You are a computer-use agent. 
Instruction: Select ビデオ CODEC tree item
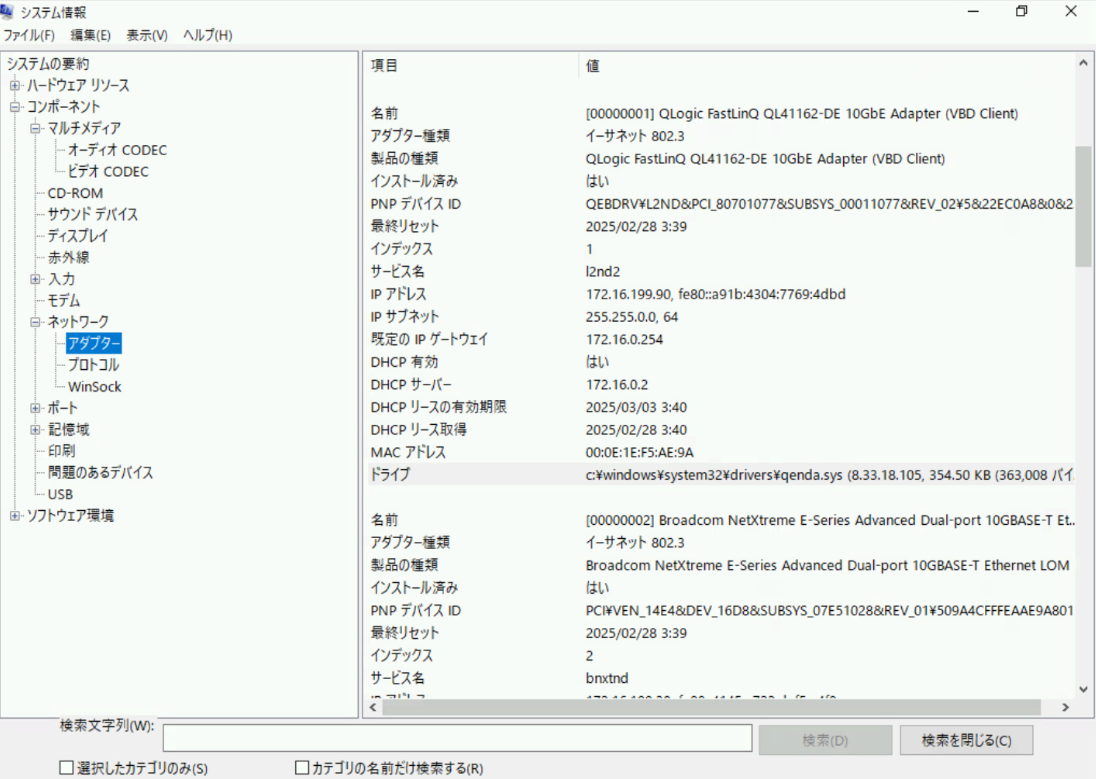pyautogui.click(x=108, y=172)
